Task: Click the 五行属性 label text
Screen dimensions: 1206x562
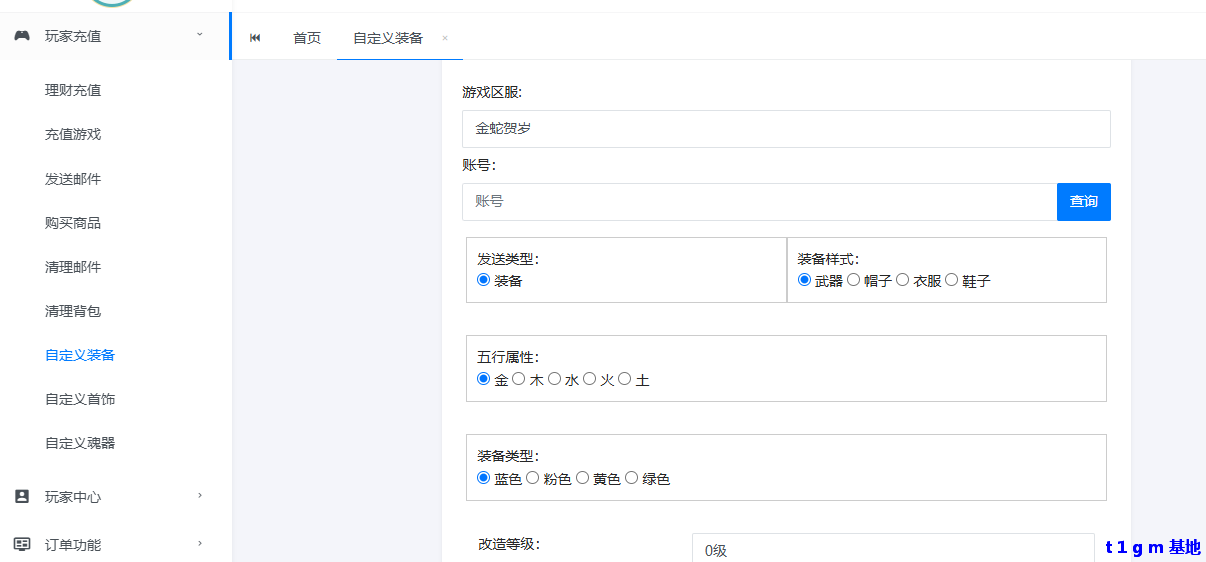Action: [508, 357]
